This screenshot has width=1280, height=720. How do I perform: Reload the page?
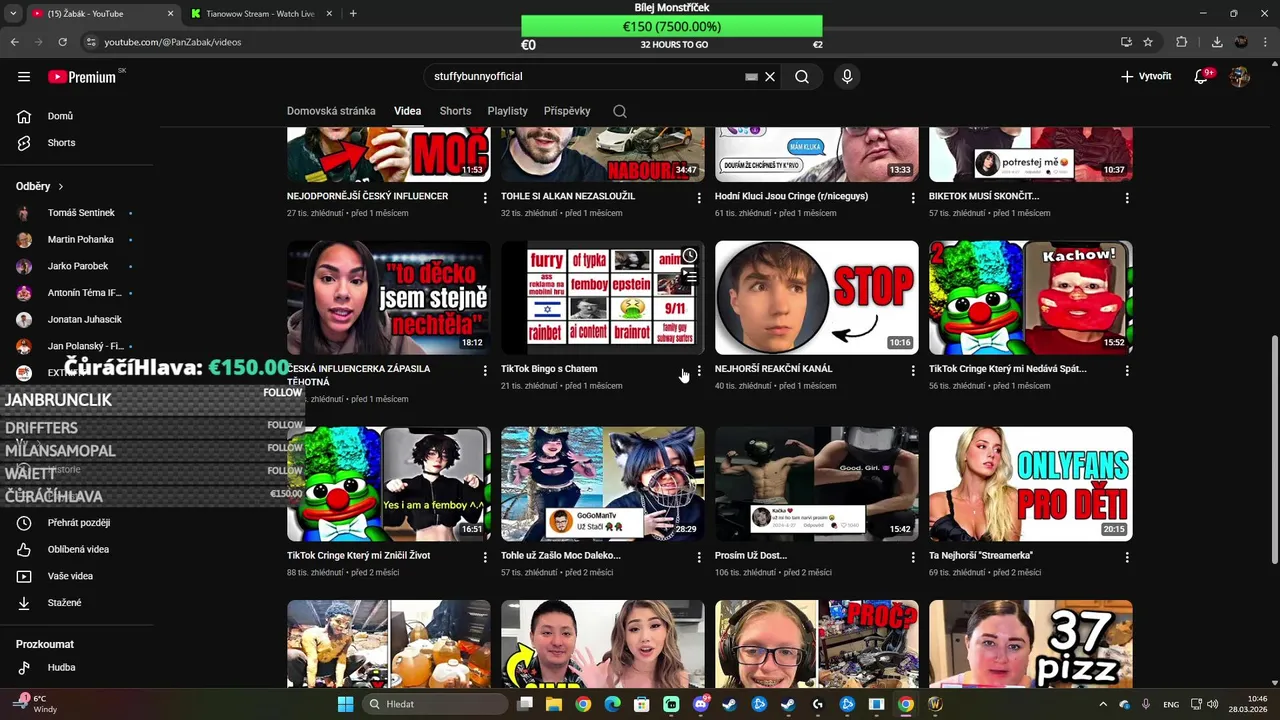pyautogui.click(x=62, y=42)
